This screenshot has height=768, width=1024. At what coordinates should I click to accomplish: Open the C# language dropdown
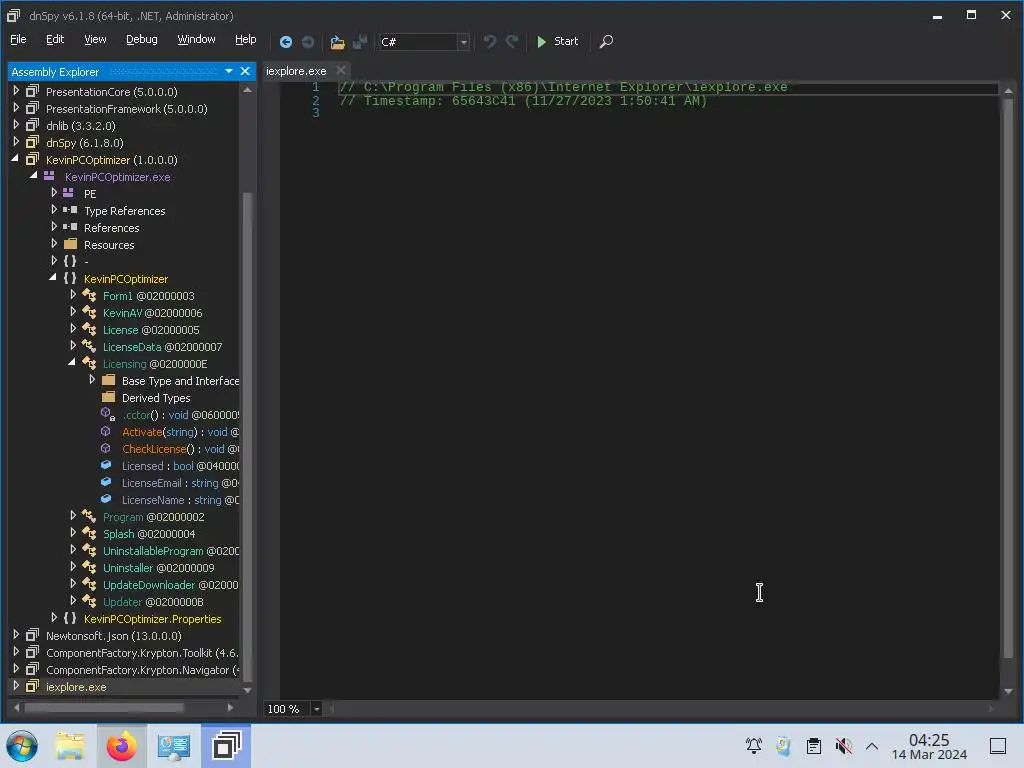[x=464, y=42]
